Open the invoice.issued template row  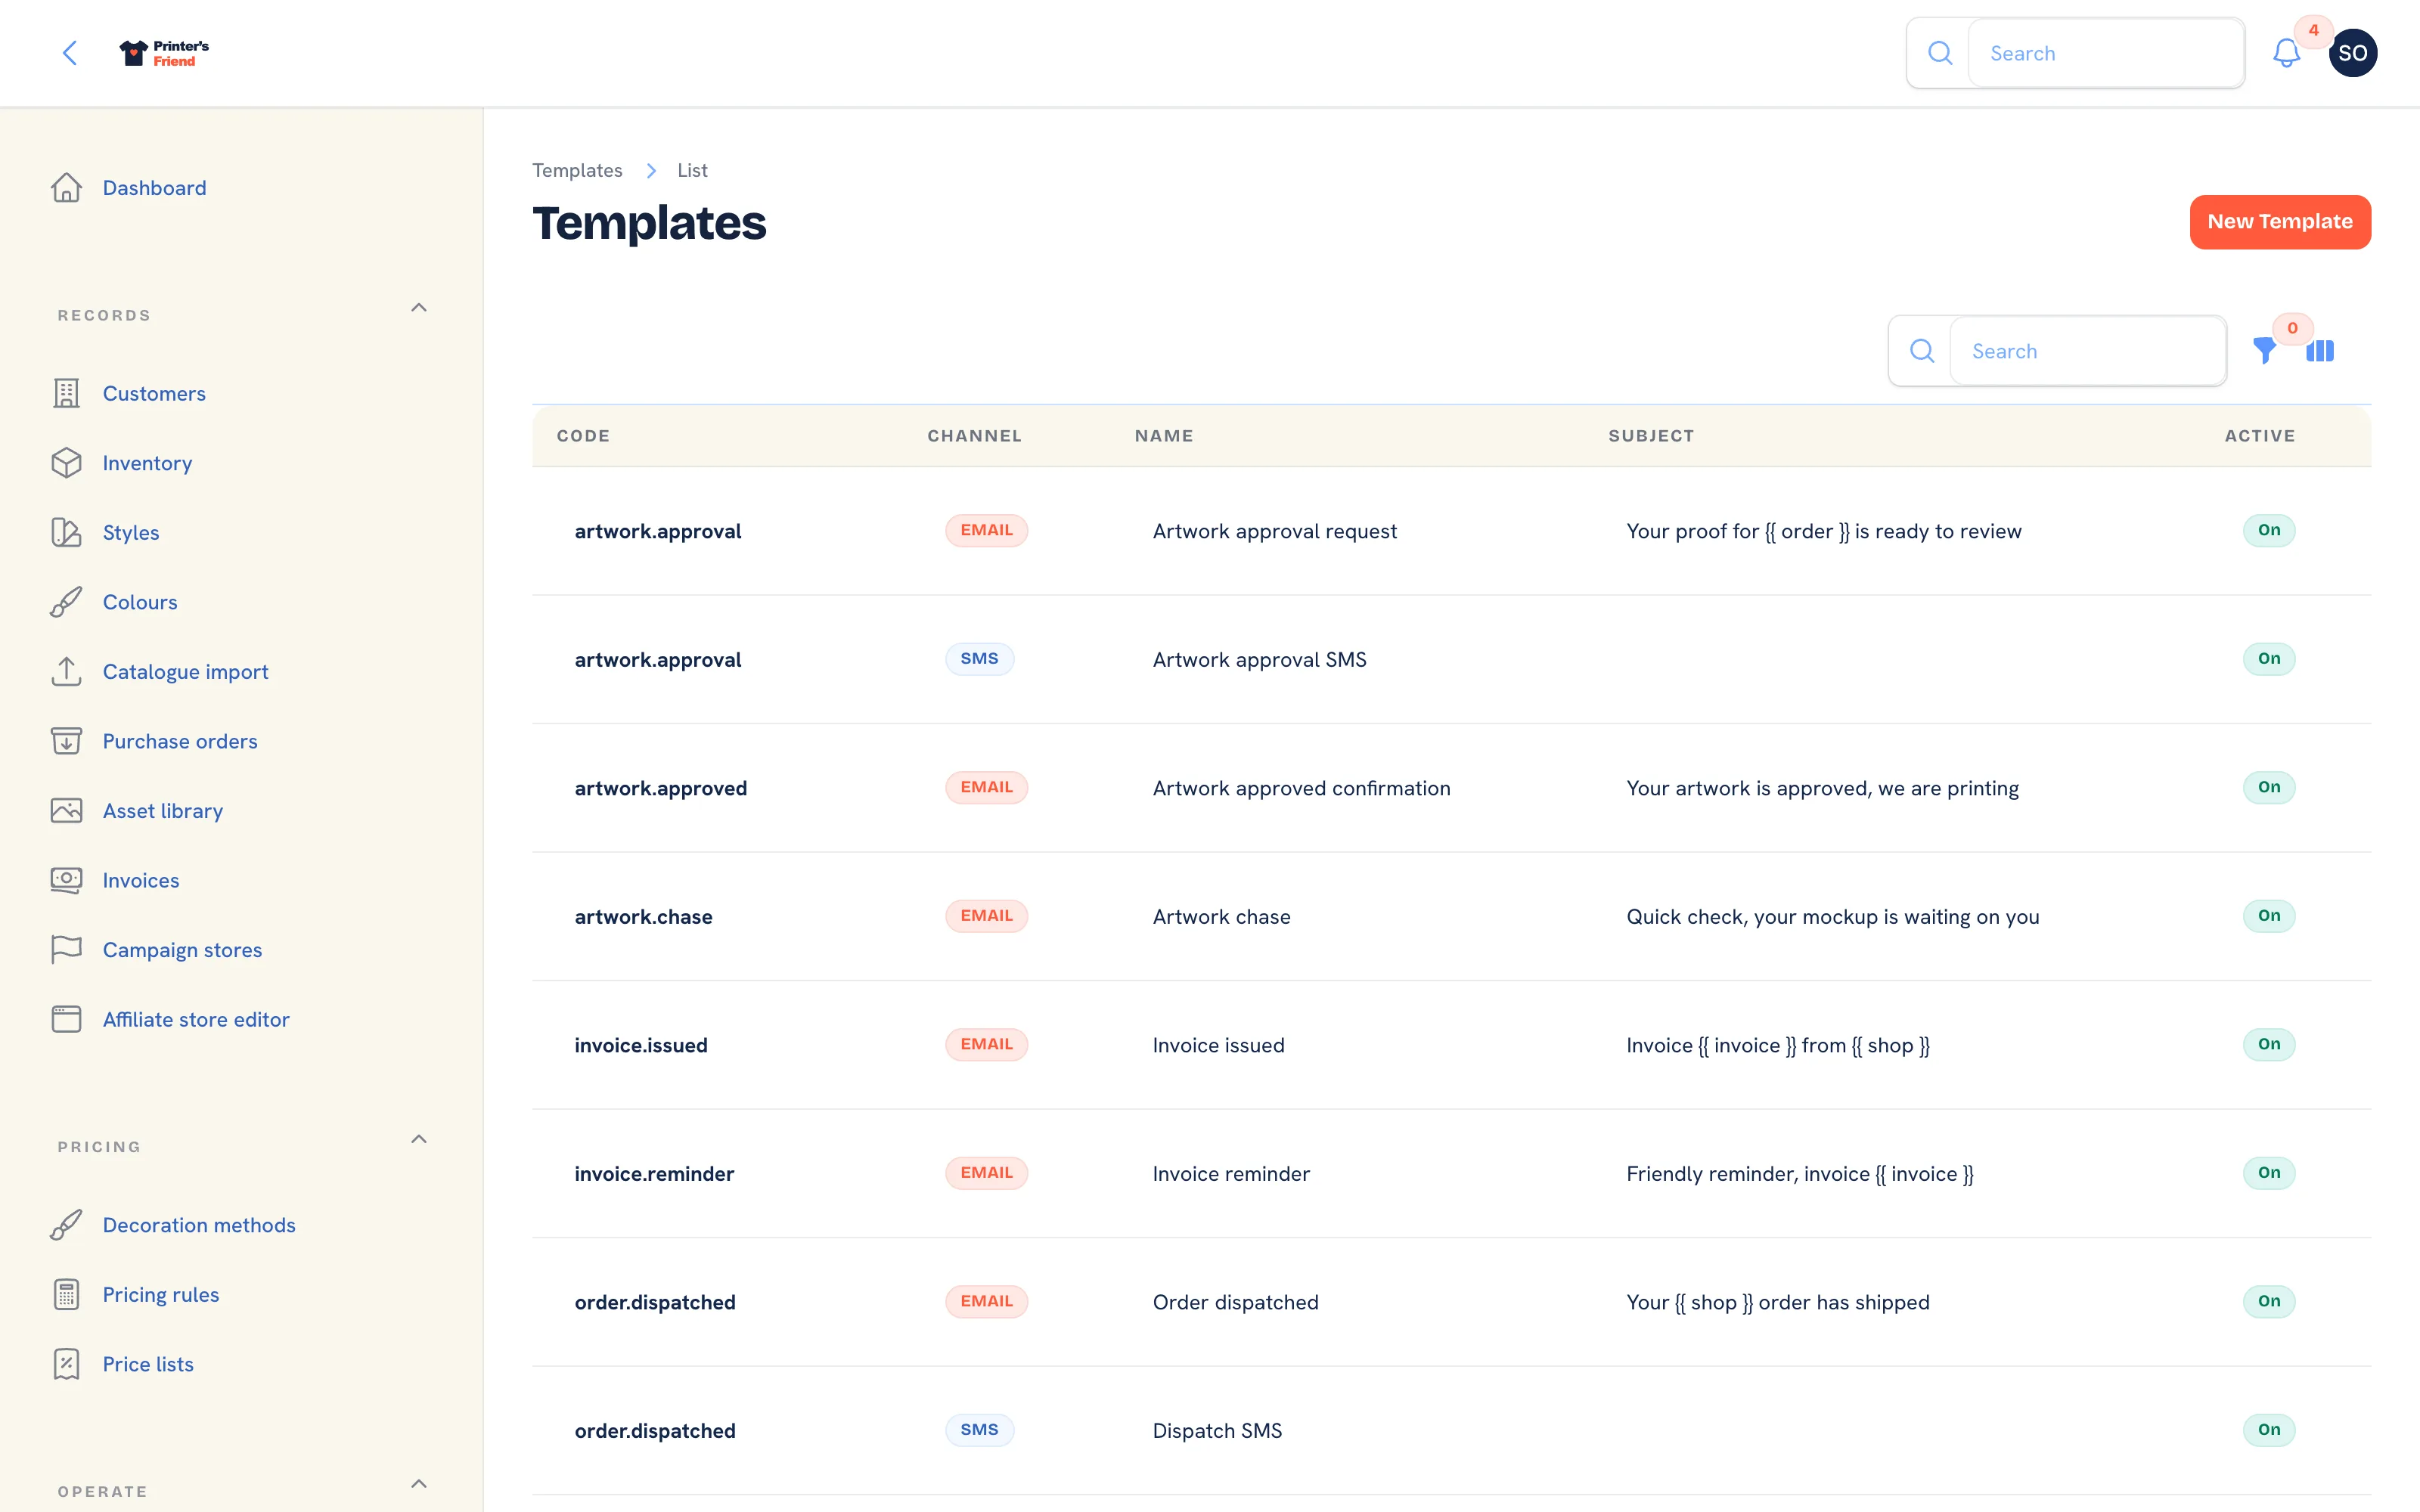pyautogui.click(x=1451, y=1045)
